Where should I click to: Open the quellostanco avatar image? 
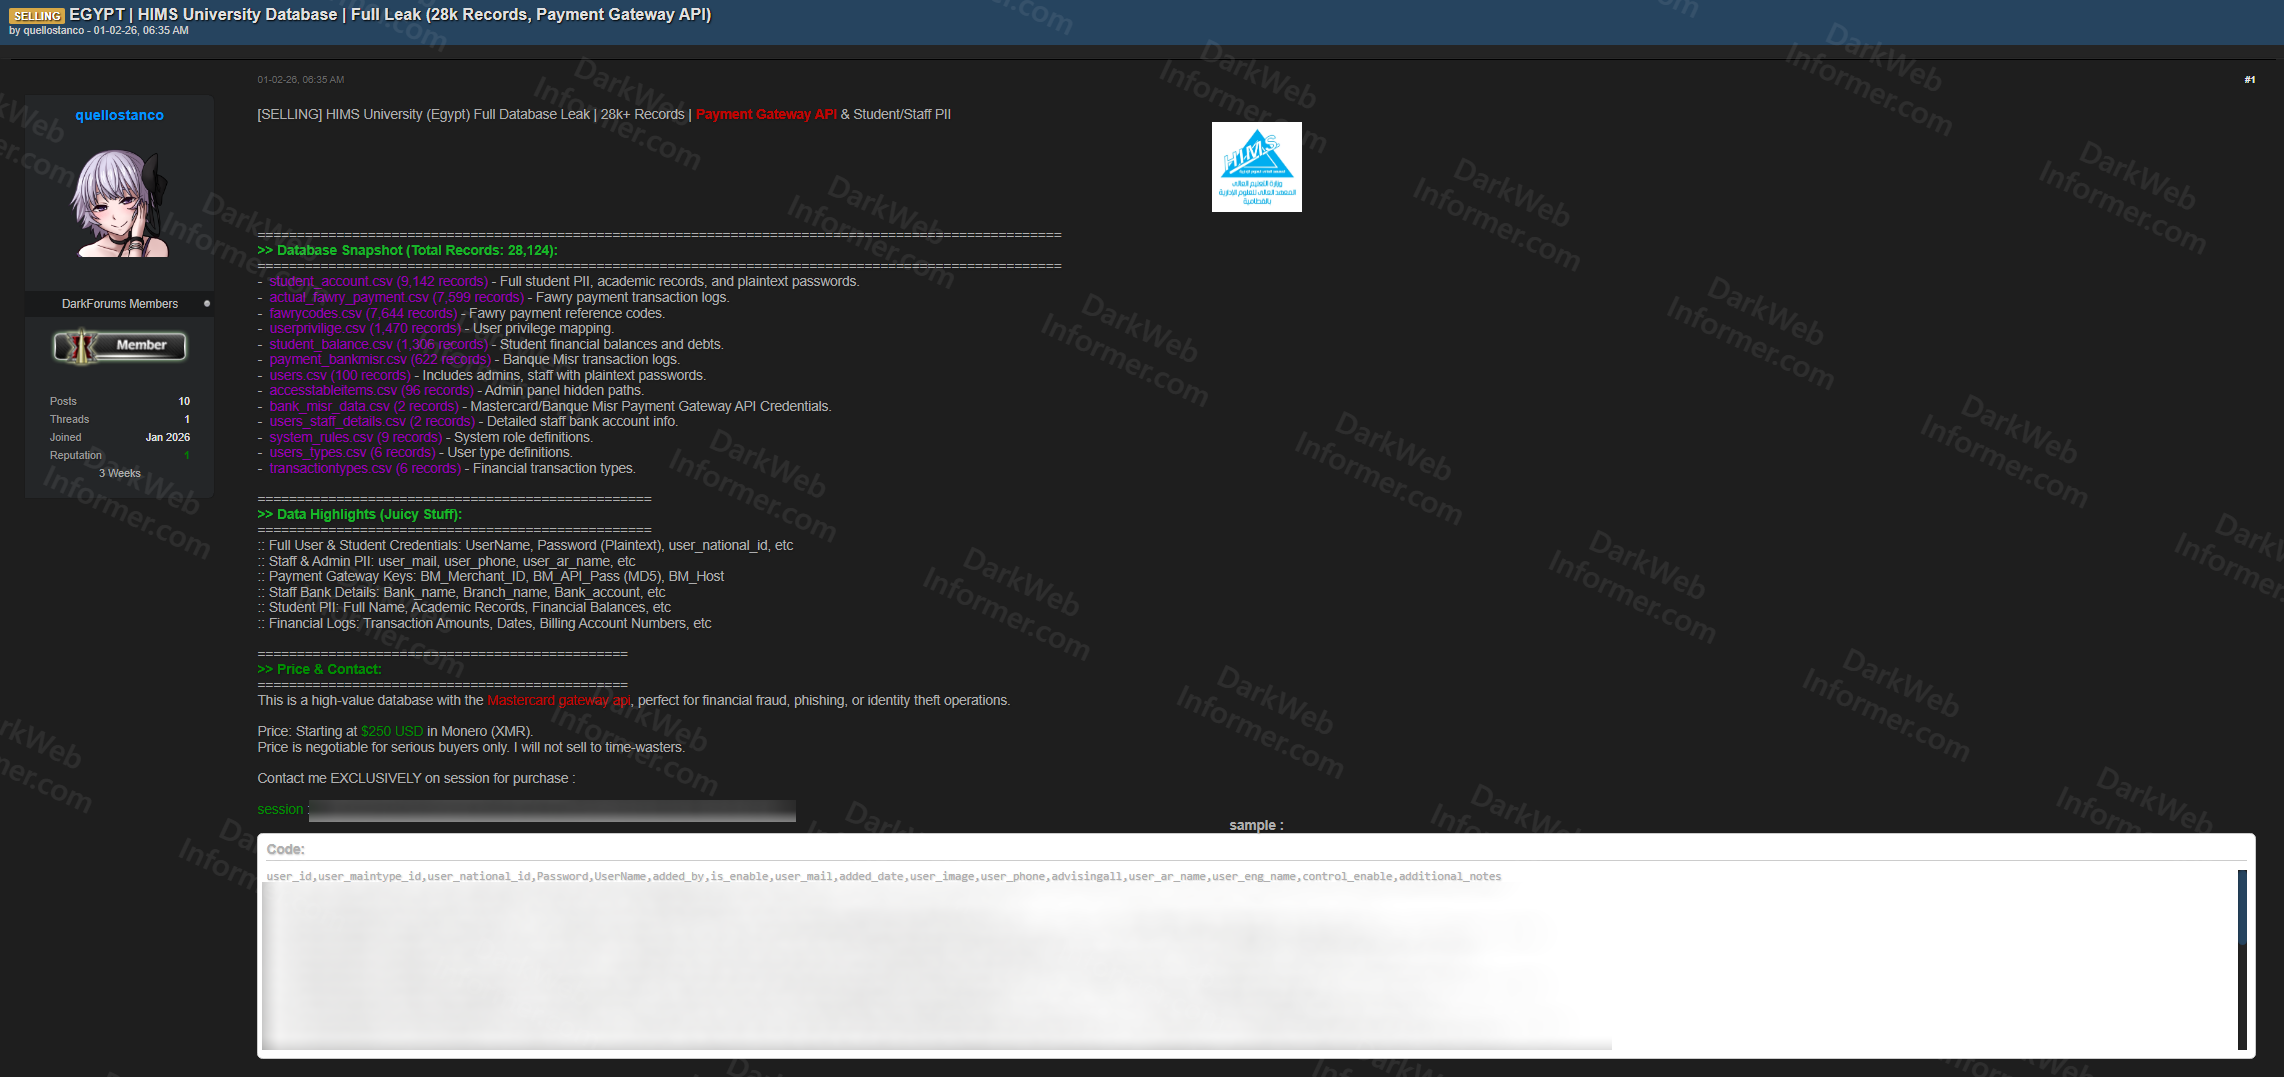(119, 204)
